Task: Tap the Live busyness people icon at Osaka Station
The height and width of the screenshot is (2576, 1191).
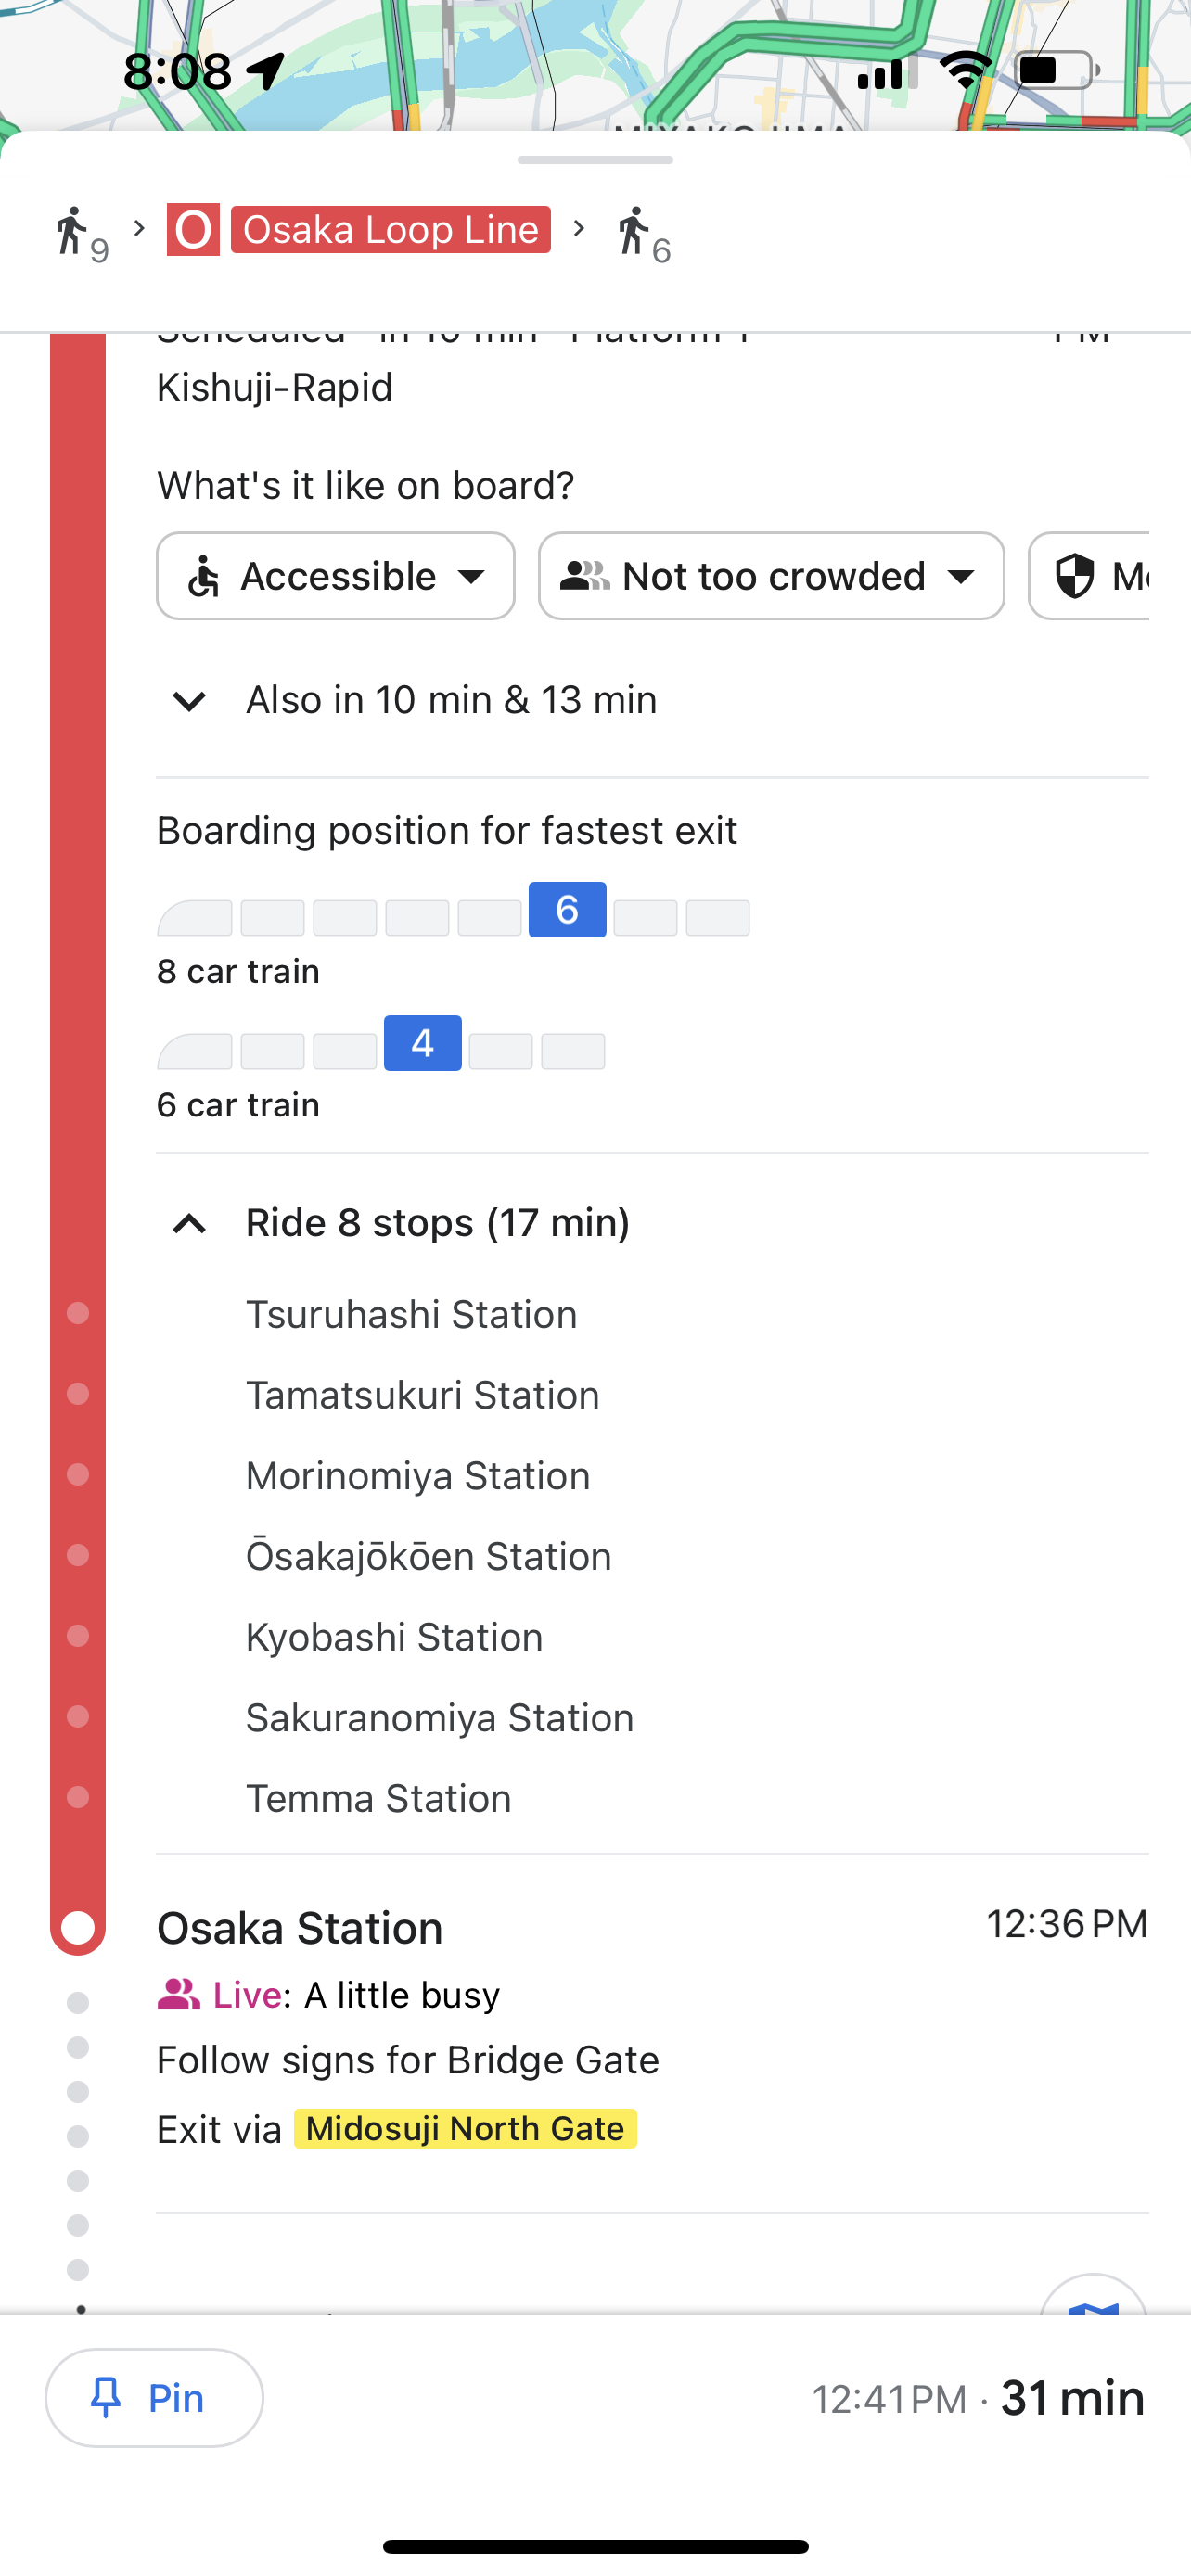Action: coord(179,1994)
